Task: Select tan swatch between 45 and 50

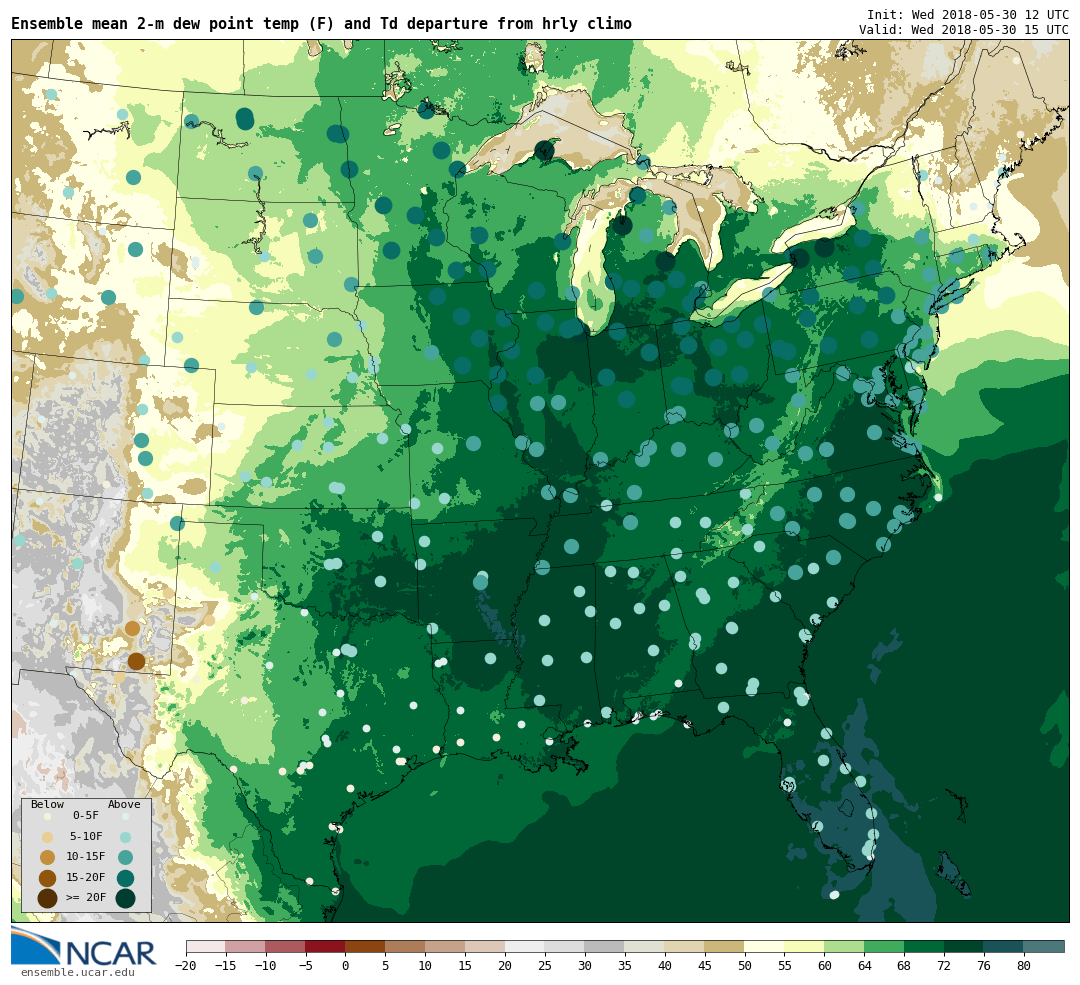Action: coord(725,946)
